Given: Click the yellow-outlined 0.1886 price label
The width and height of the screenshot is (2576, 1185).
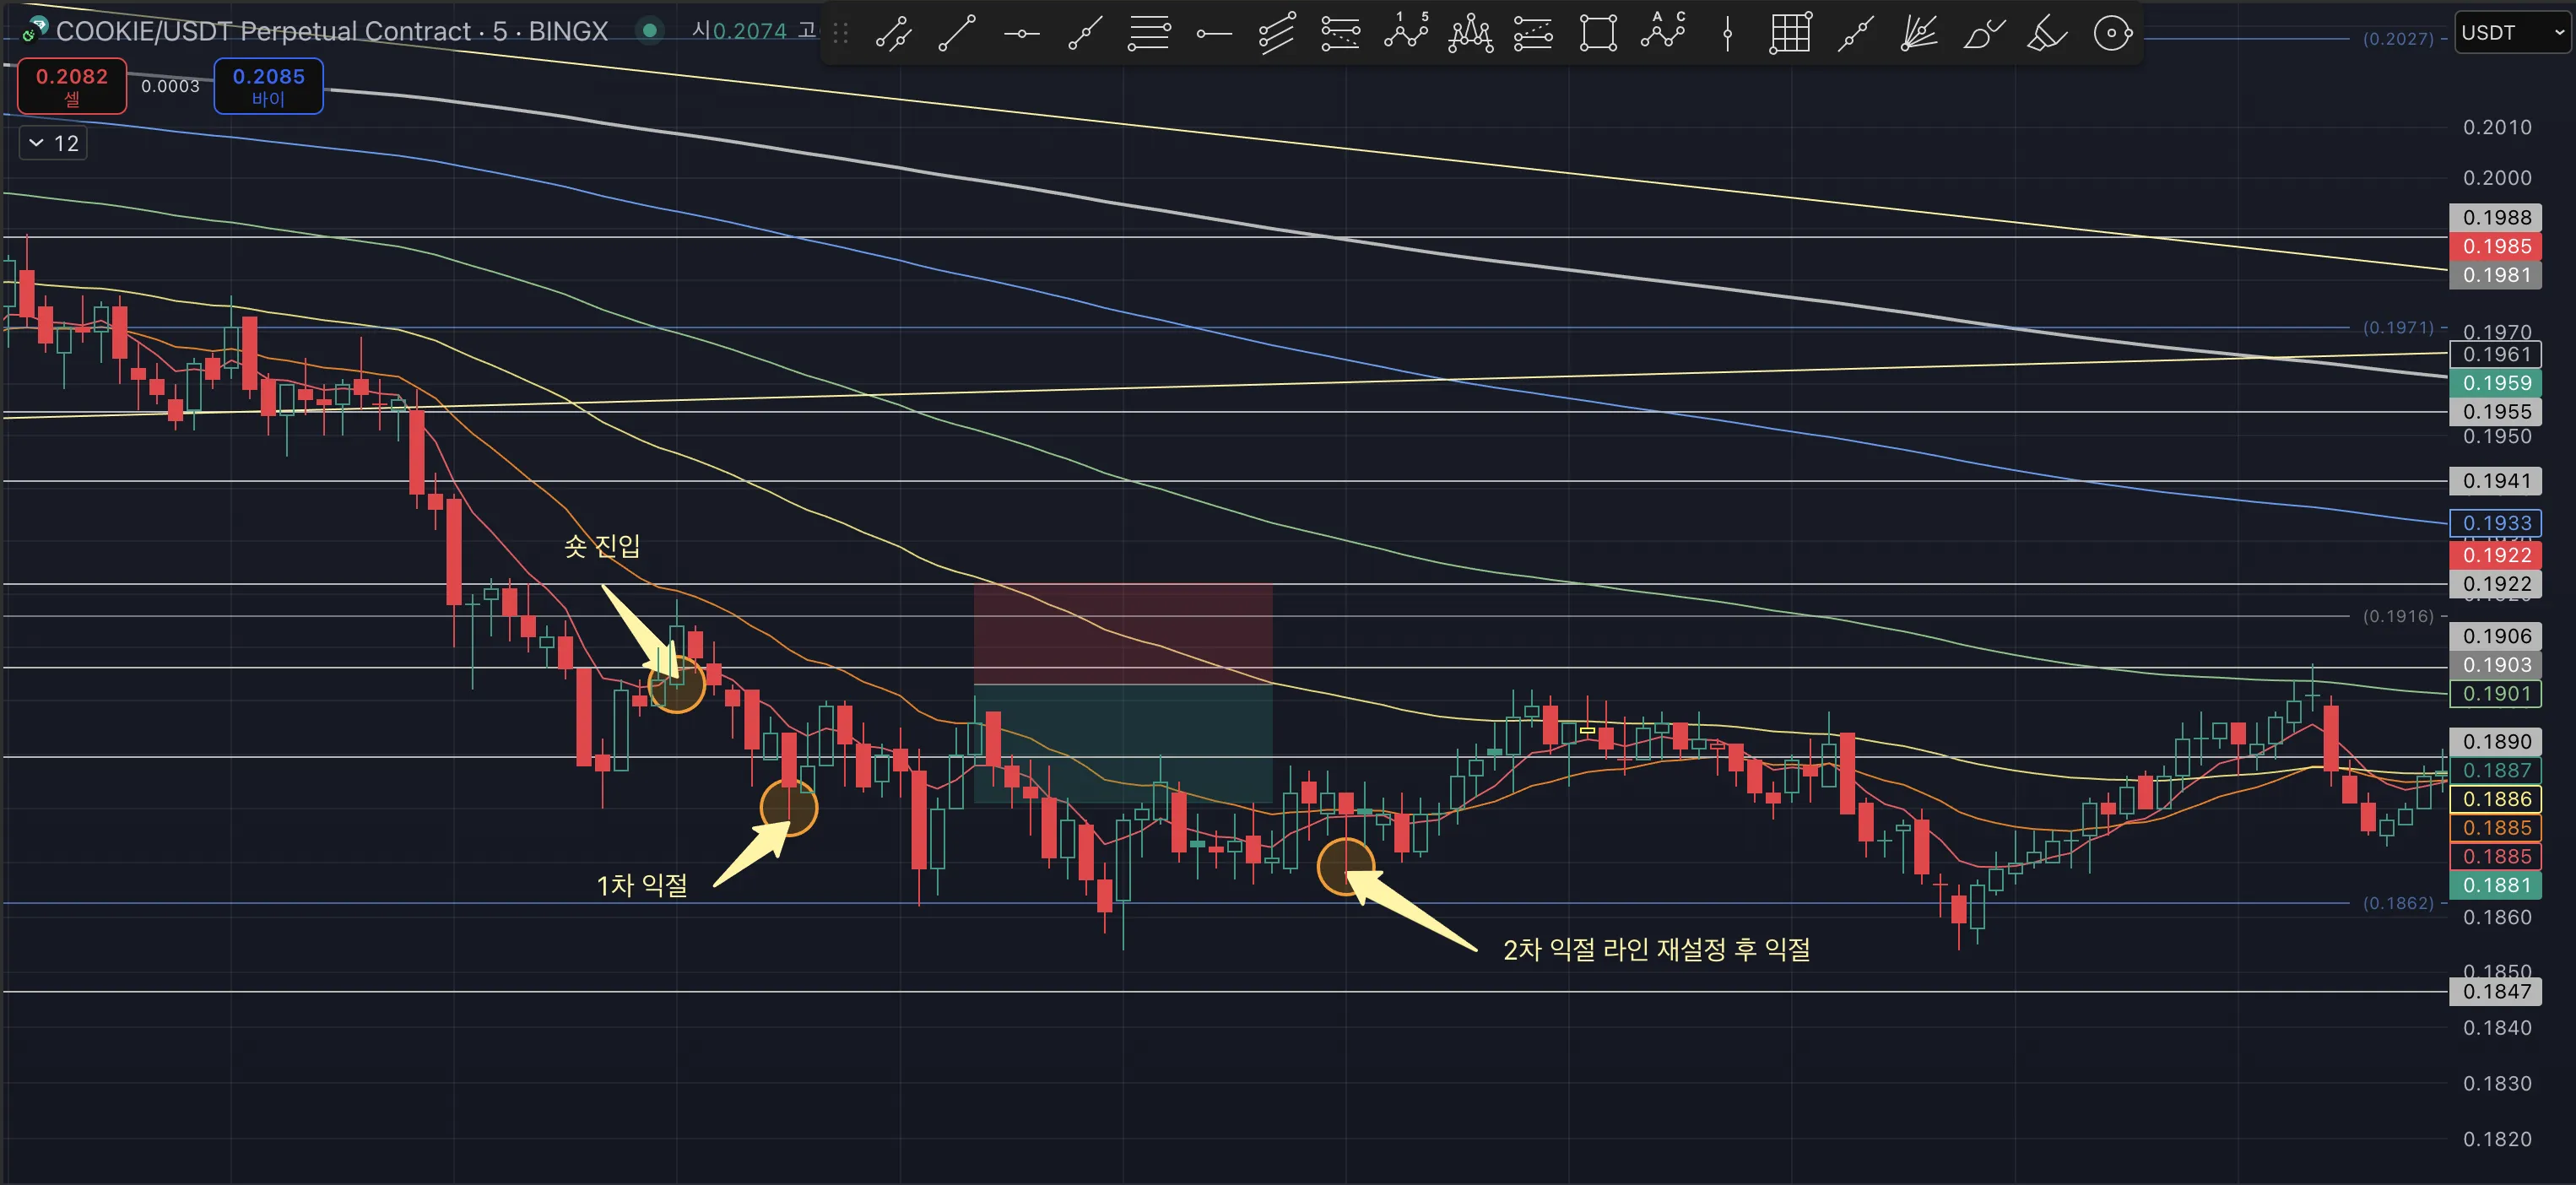Looking at the screenshot, I should [2496, 799].
